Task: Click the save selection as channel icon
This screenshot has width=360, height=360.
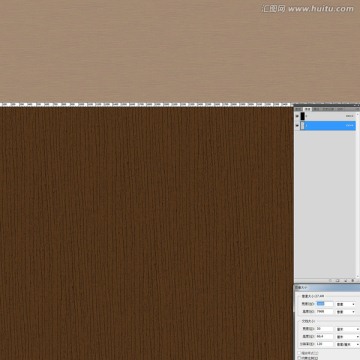Action: click(337, 281)
